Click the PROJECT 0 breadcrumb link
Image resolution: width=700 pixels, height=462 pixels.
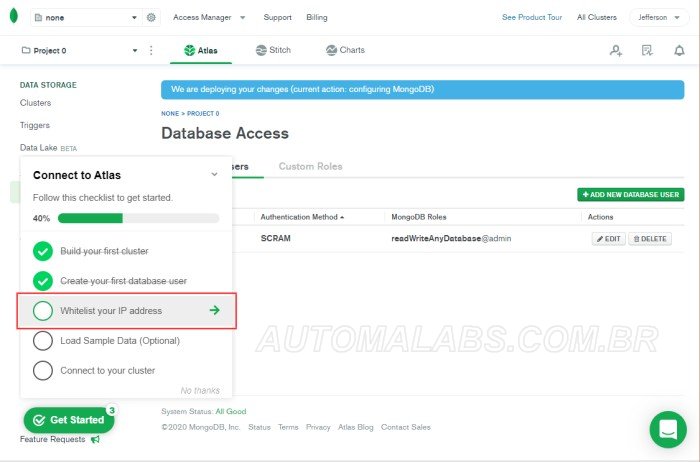tap(203, 113)
